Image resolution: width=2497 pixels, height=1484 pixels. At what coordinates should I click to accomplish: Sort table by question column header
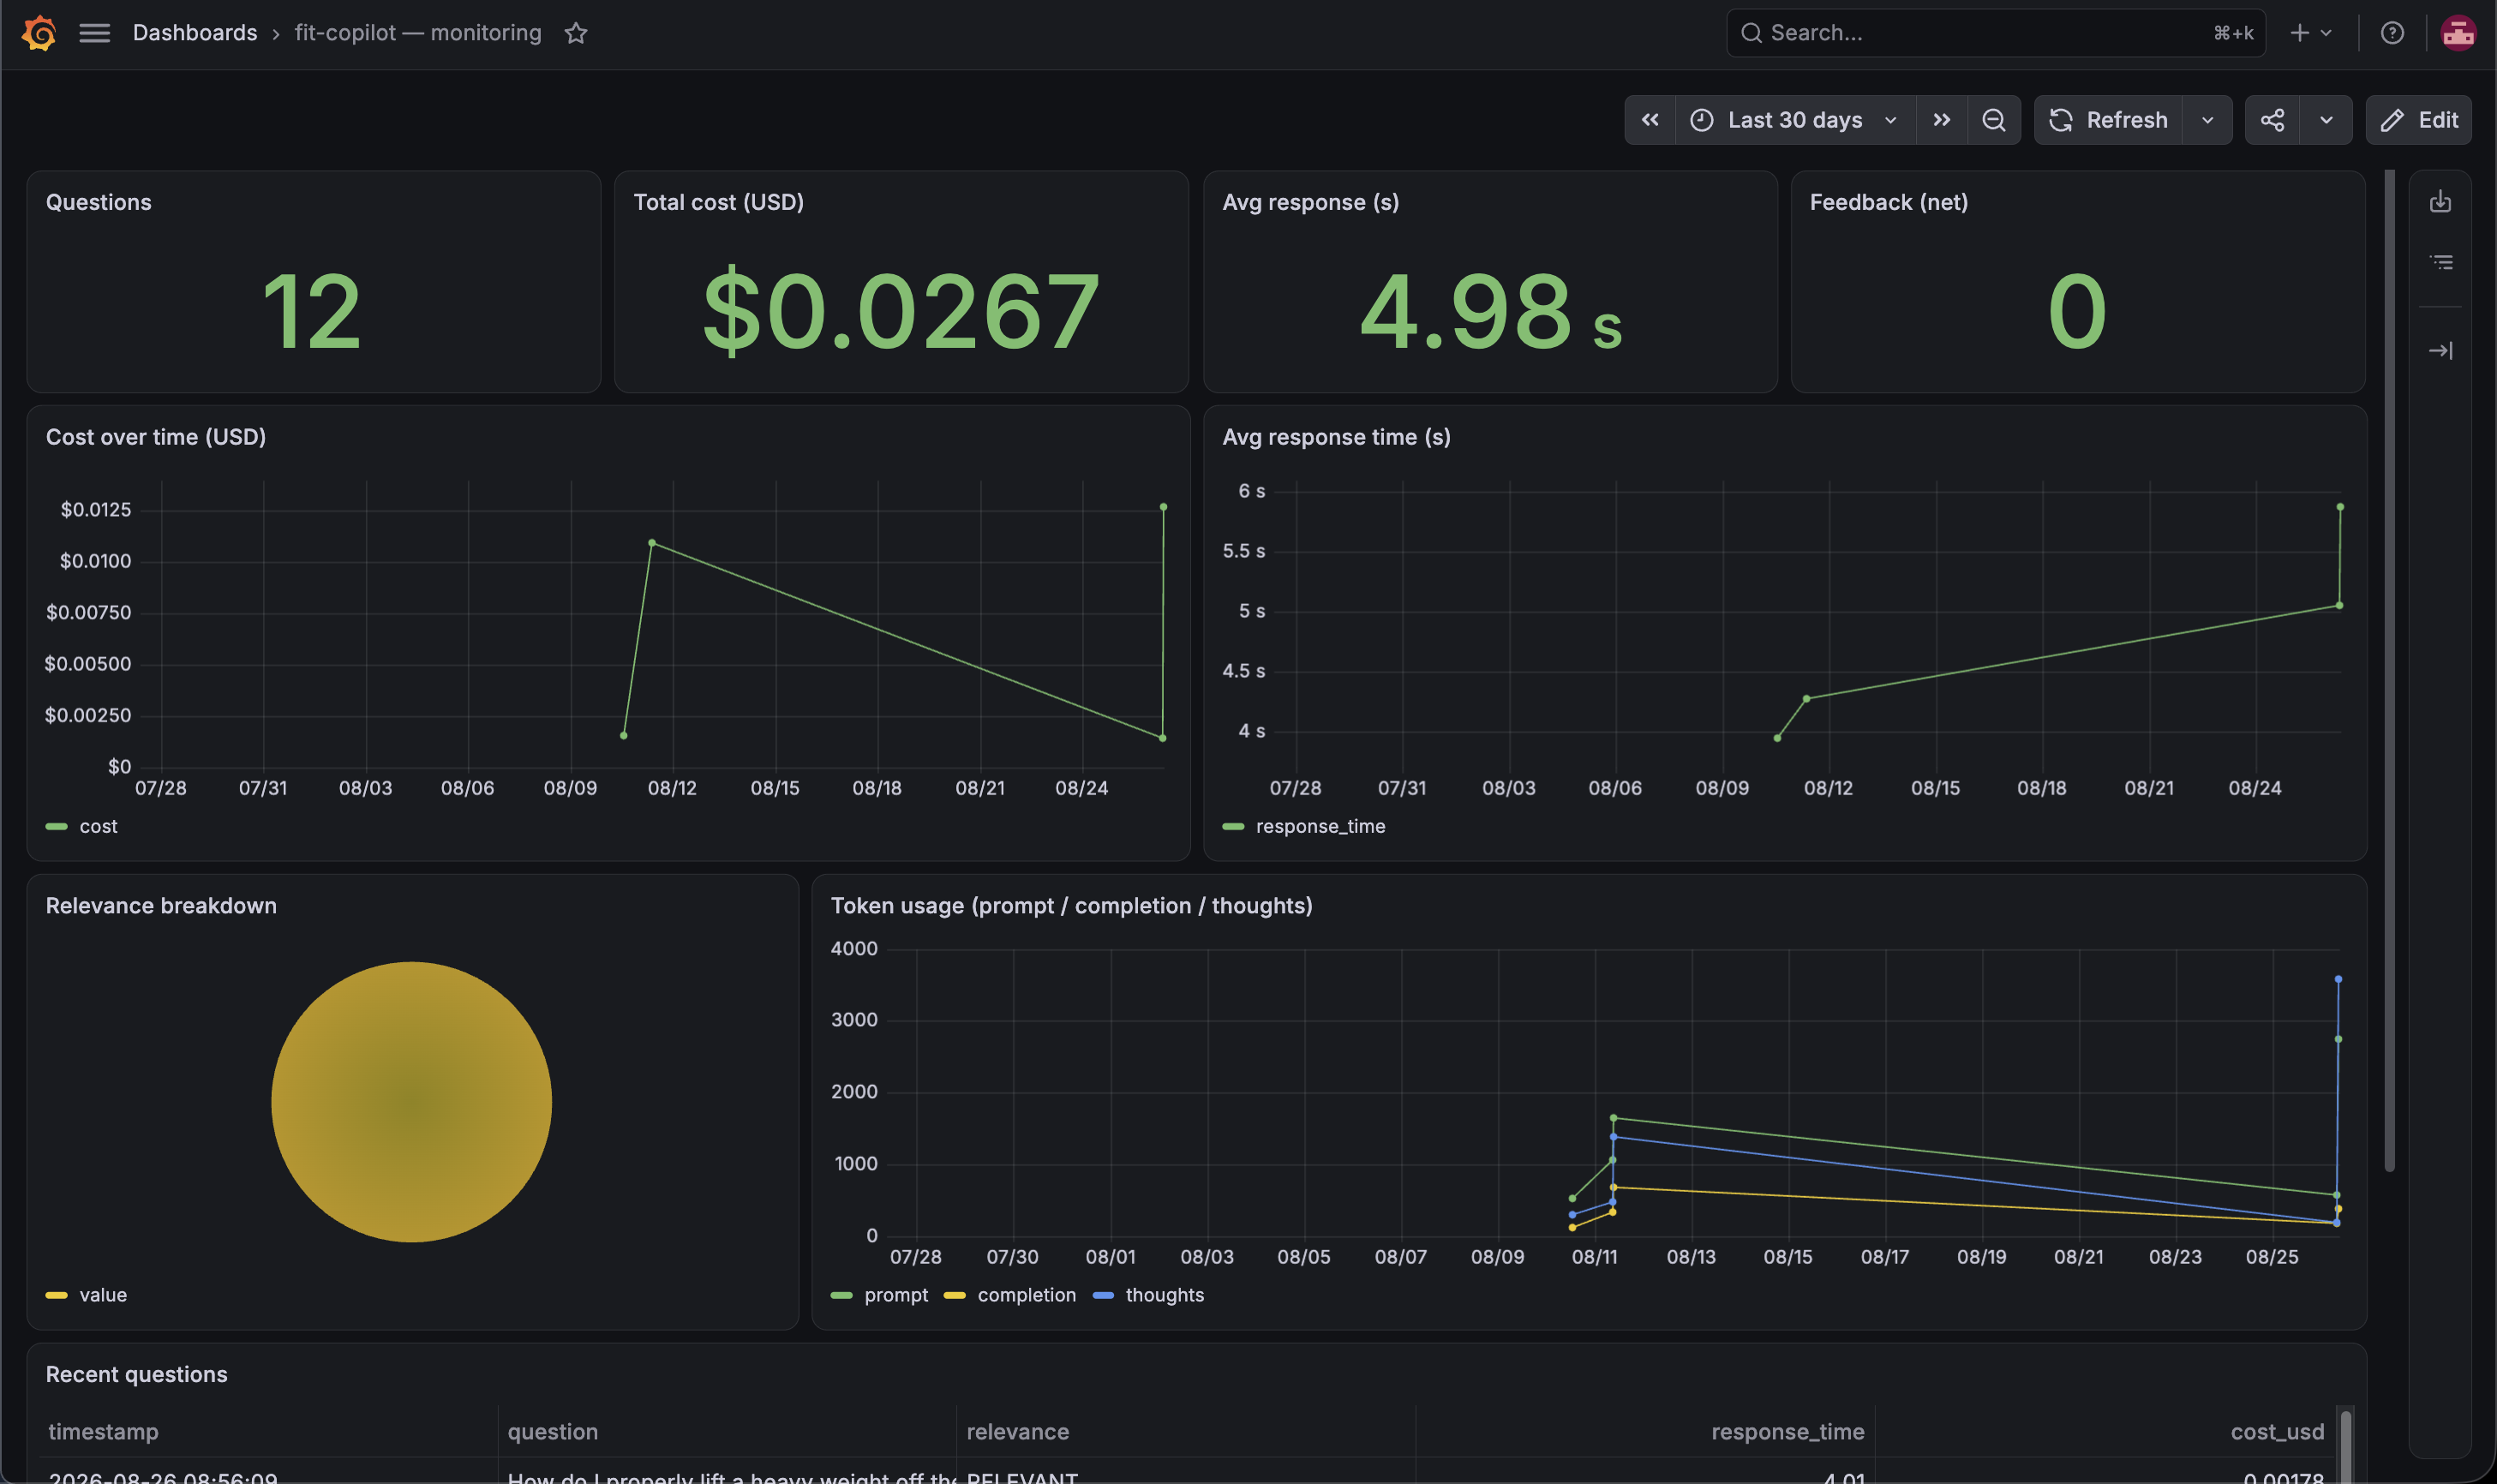coord(552,1432)
